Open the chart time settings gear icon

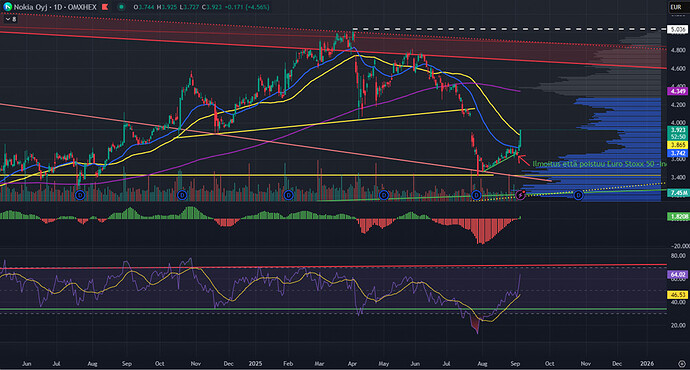coord(682,364)
